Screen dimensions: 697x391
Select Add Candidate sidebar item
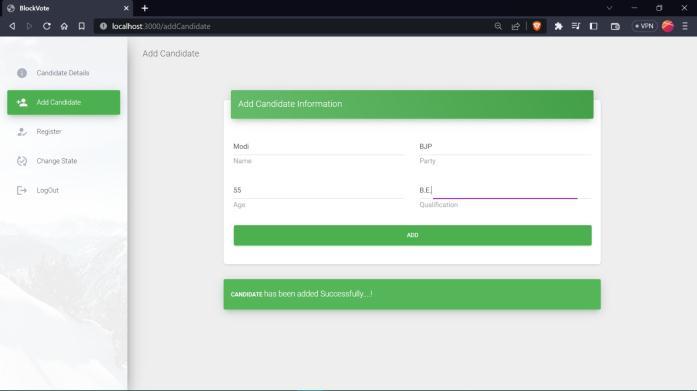64,102
